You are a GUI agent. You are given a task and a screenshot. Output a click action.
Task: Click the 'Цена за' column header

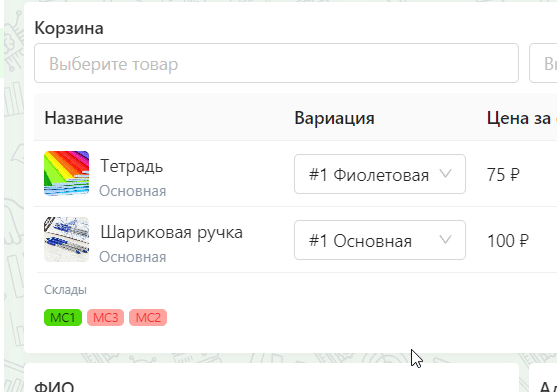tap(519, 118)
